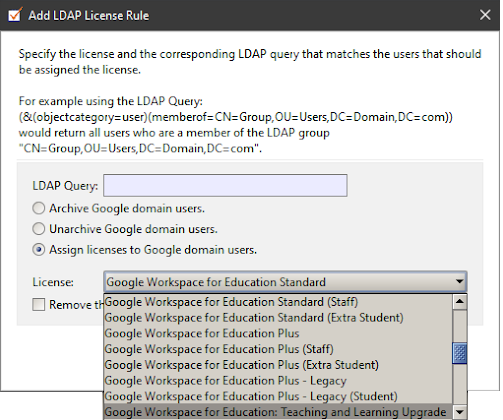Image resolution: width=503 pixels, height=420 pixels.
Task: Select Archive Google domain users option
Action: 39,208
